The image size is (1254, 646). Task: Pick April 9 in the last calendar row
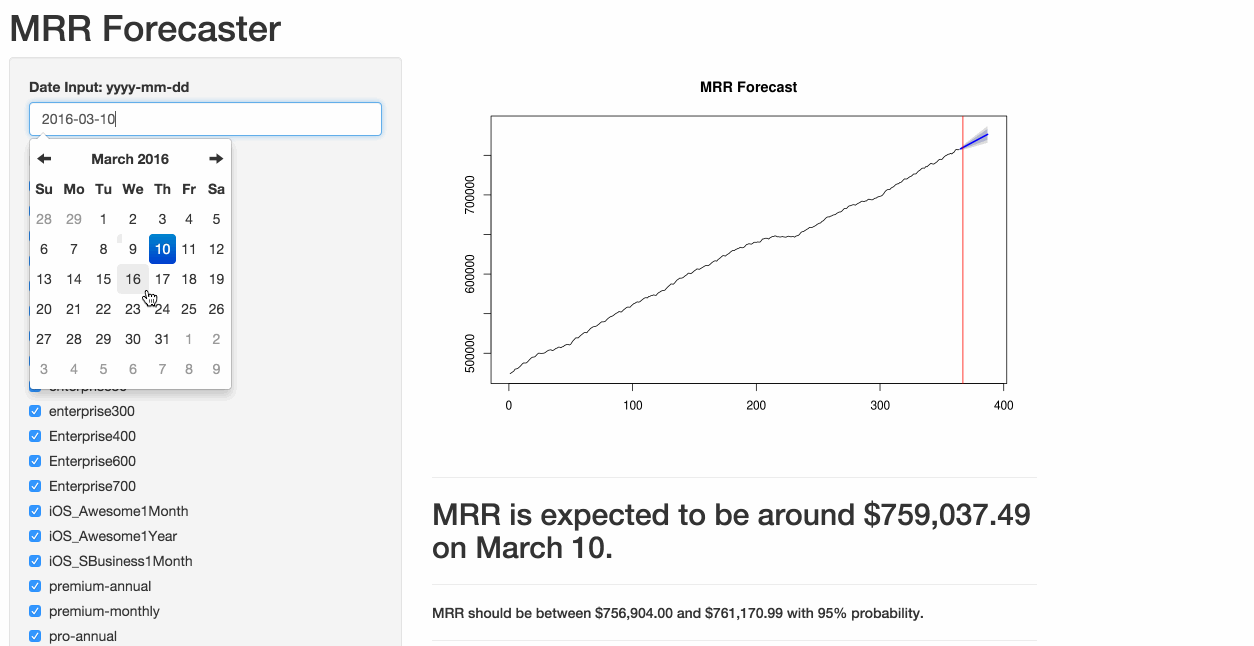pos(216,369)
